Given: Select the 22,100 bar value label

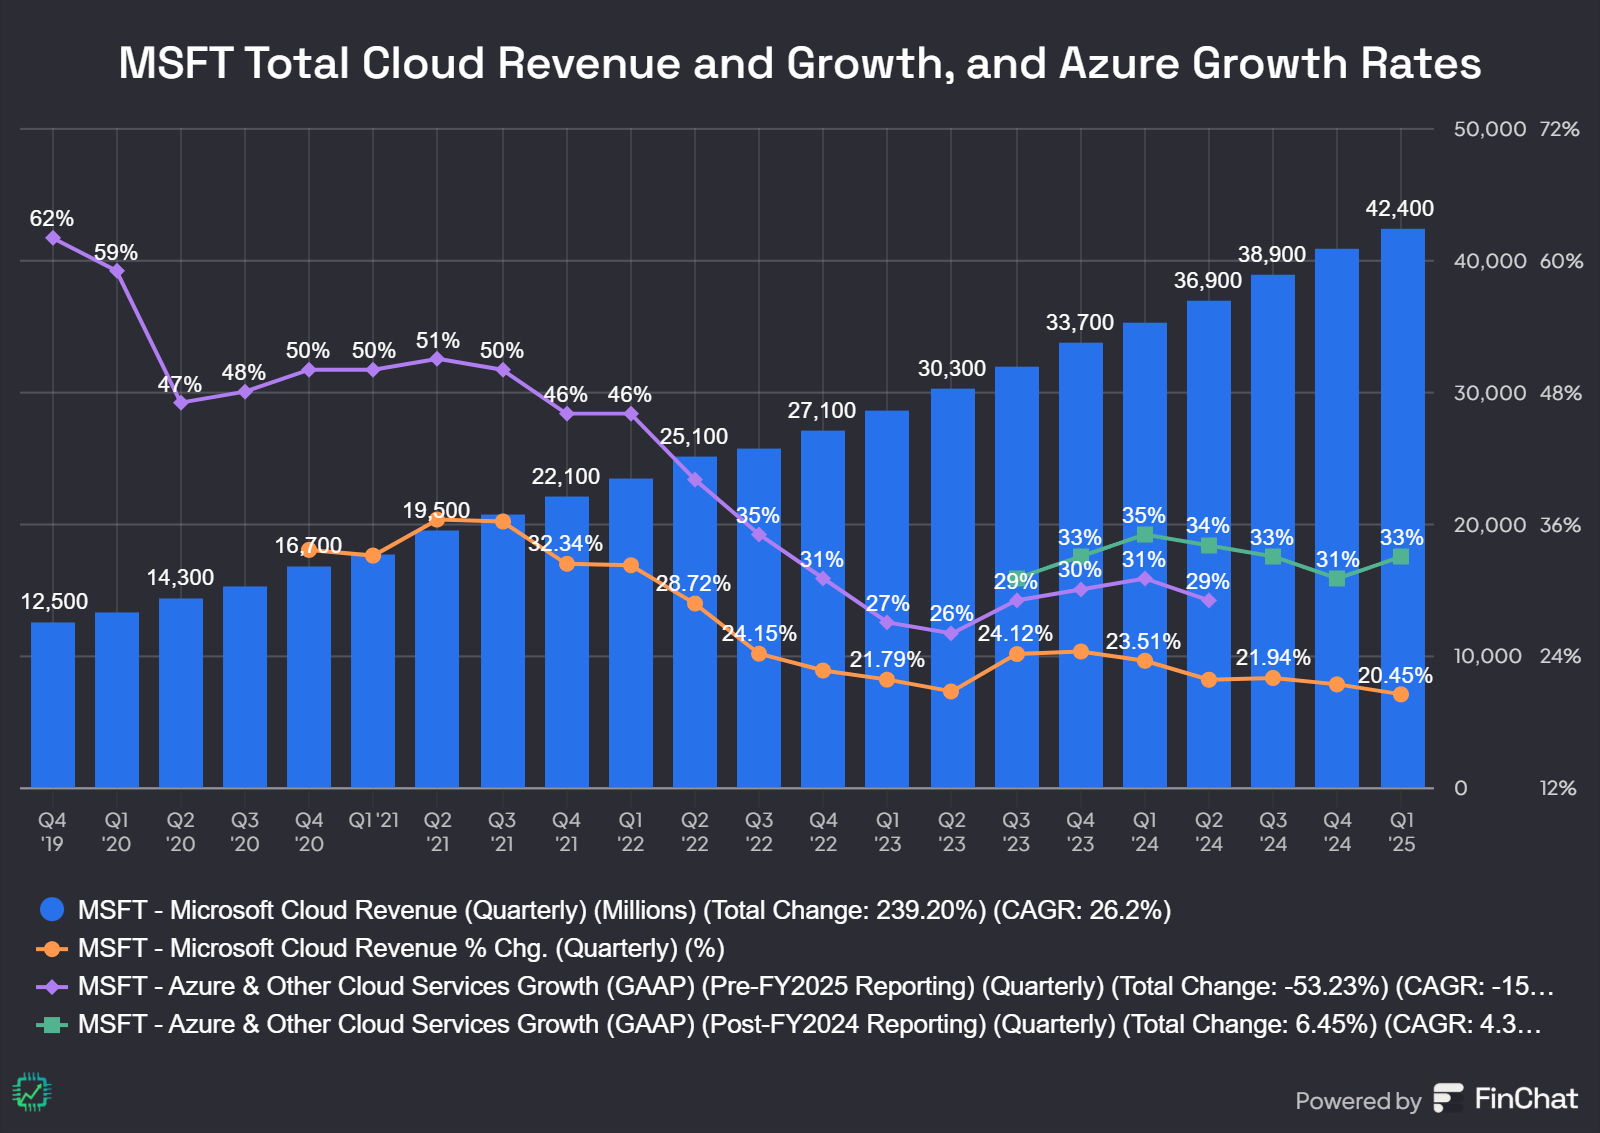Looking at the screenshot, I should pyautogui.click(x=566, y=476).
